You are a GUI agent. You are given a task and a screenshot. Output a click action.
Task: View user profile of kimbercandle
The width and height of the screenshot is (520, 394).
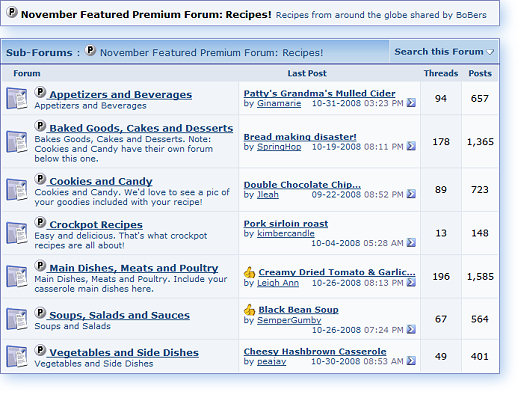286,233
